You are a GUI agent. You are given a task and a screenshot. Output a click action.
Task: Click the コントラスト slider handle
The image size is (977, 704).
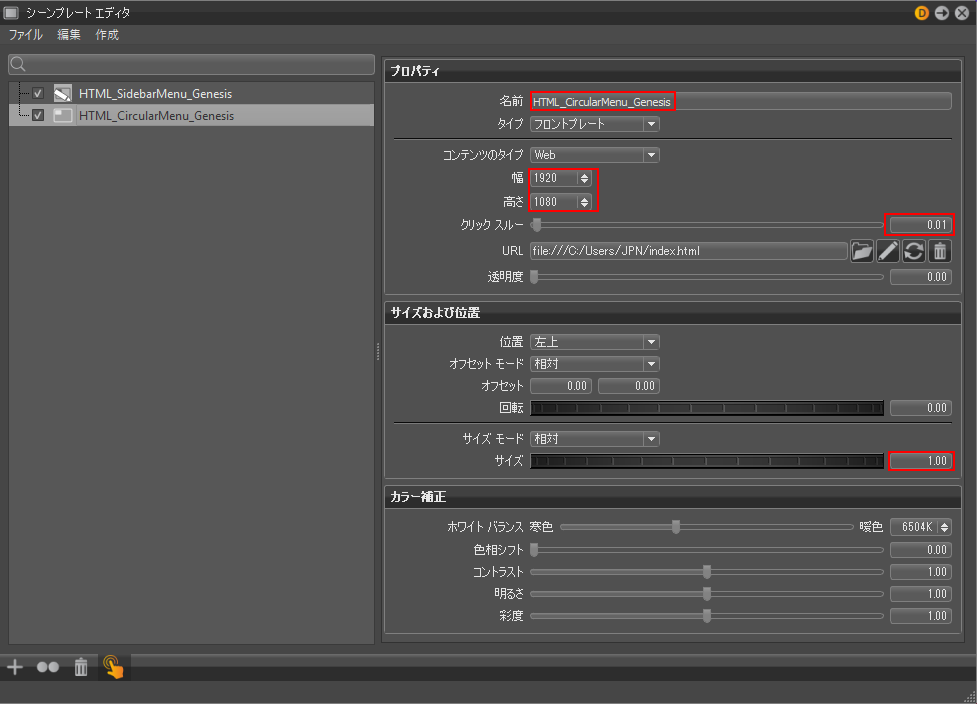[x=707, y=571]
